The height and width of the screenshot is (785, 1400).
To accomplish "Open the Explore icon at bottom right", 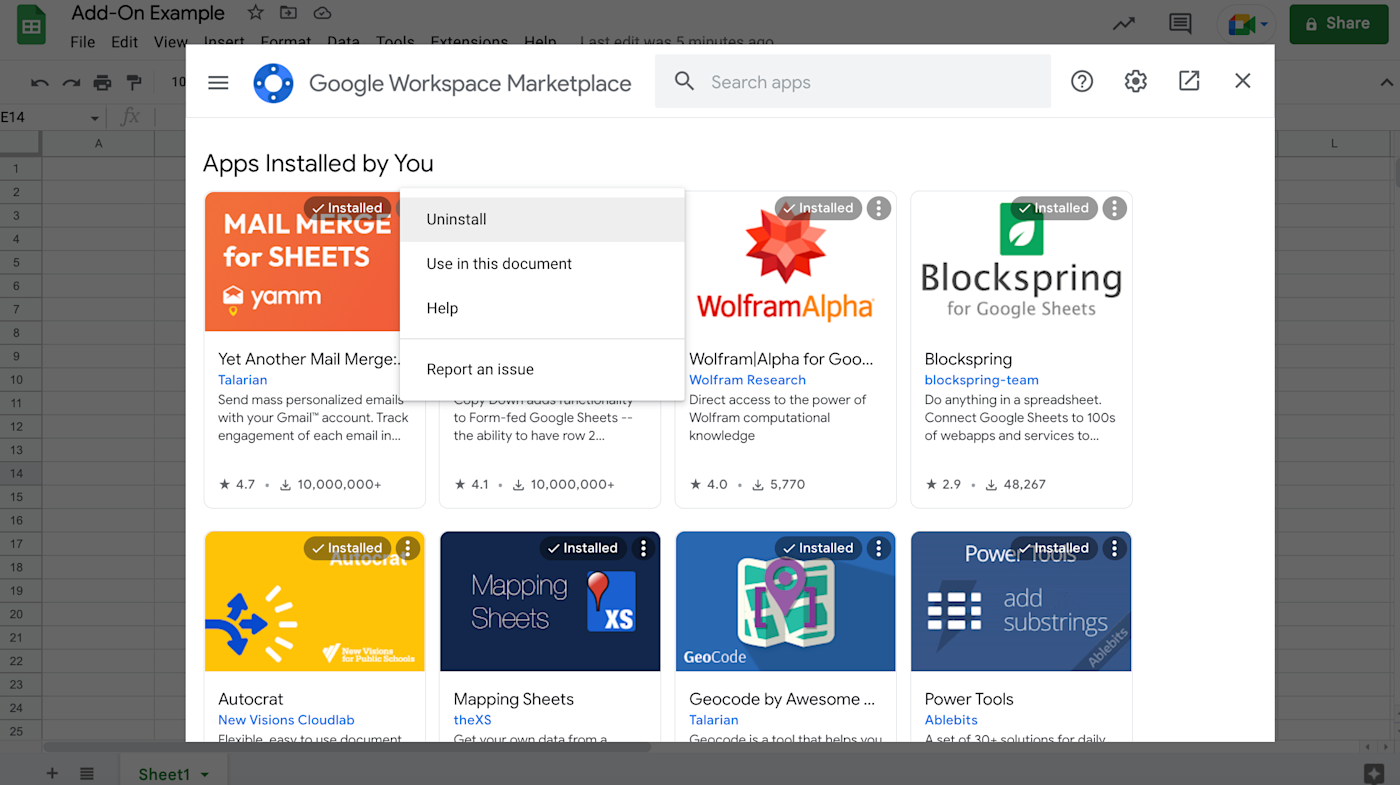I will tap(1374, 773).
